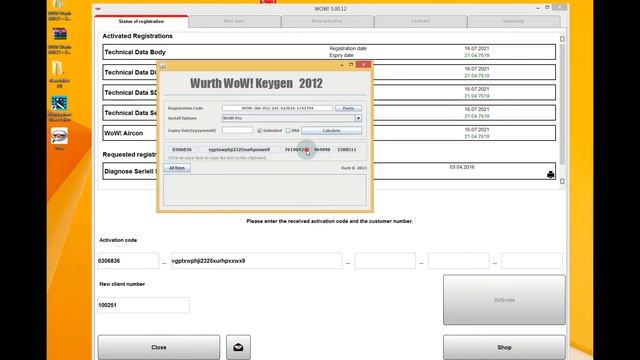Click the Paste button in the keygen
640x360 pixels.
349,108
